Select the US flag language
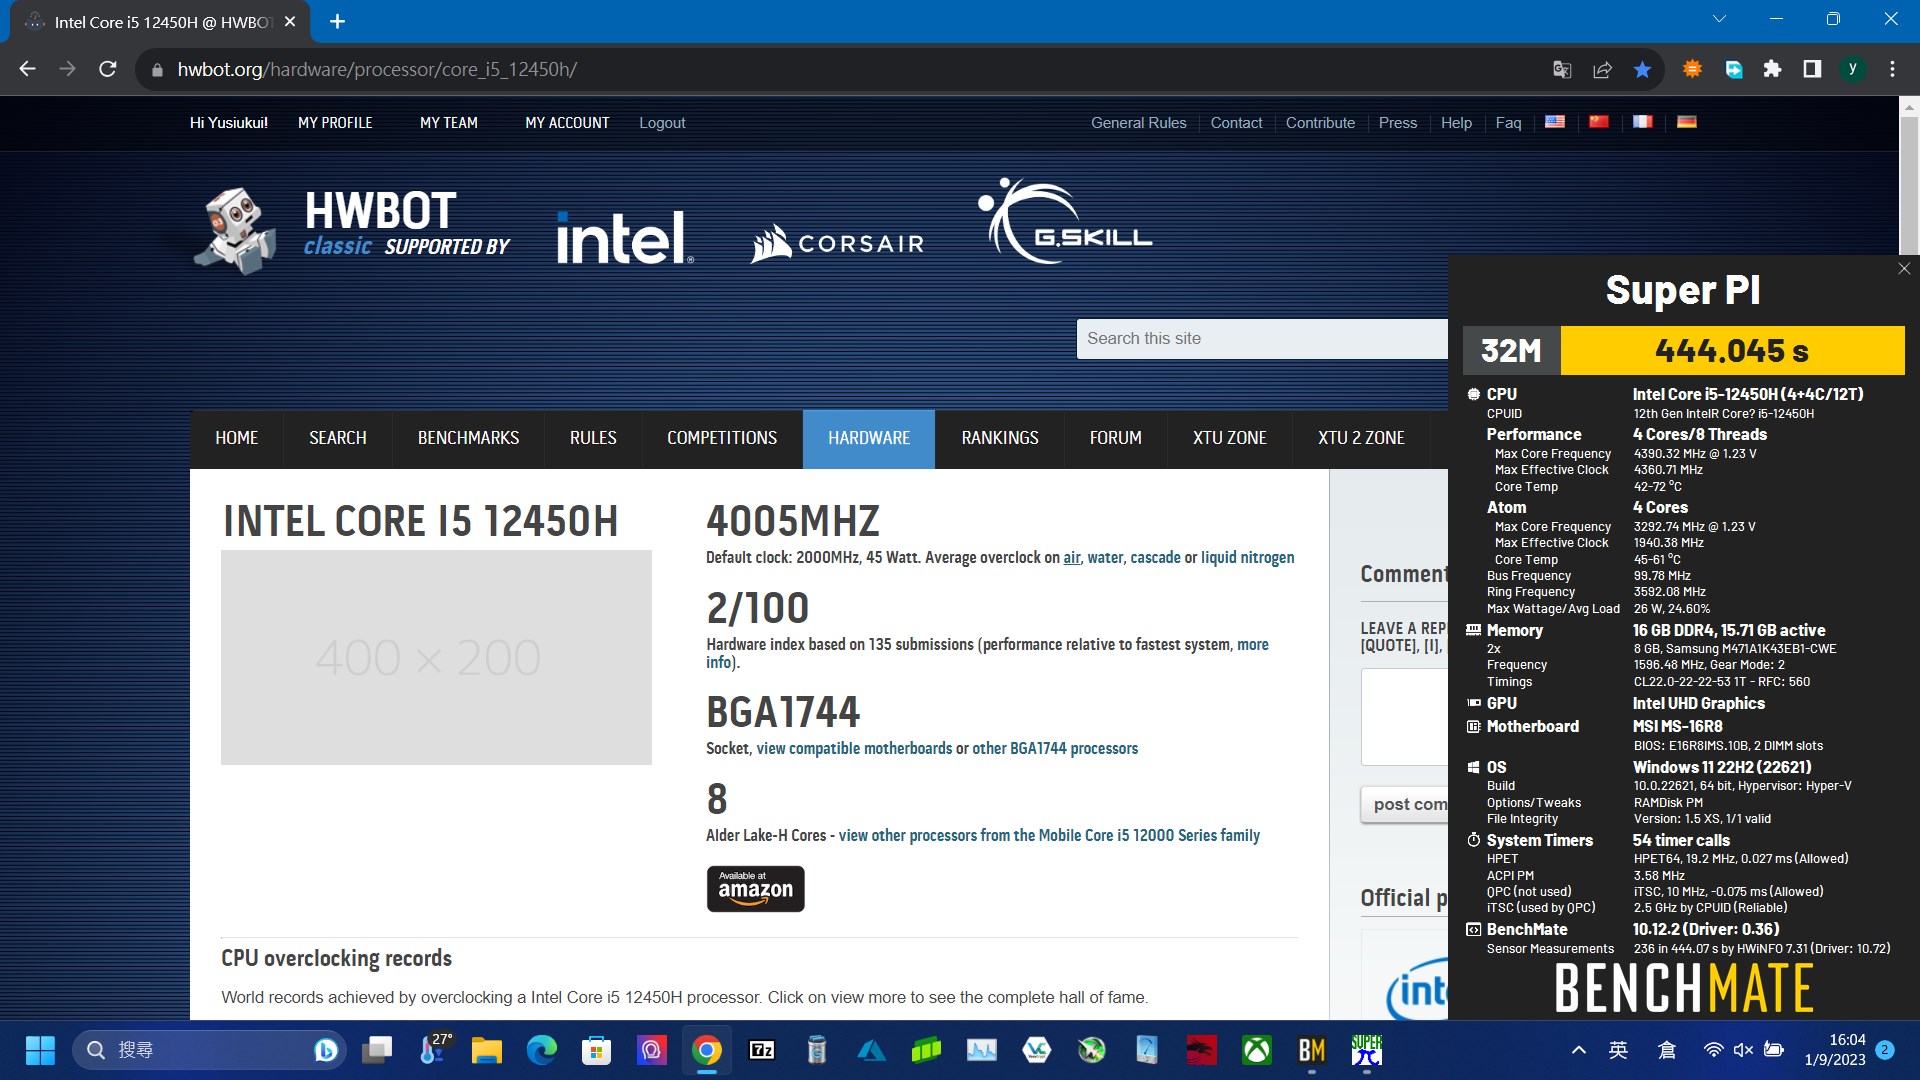 click(x=1555, y=122)
